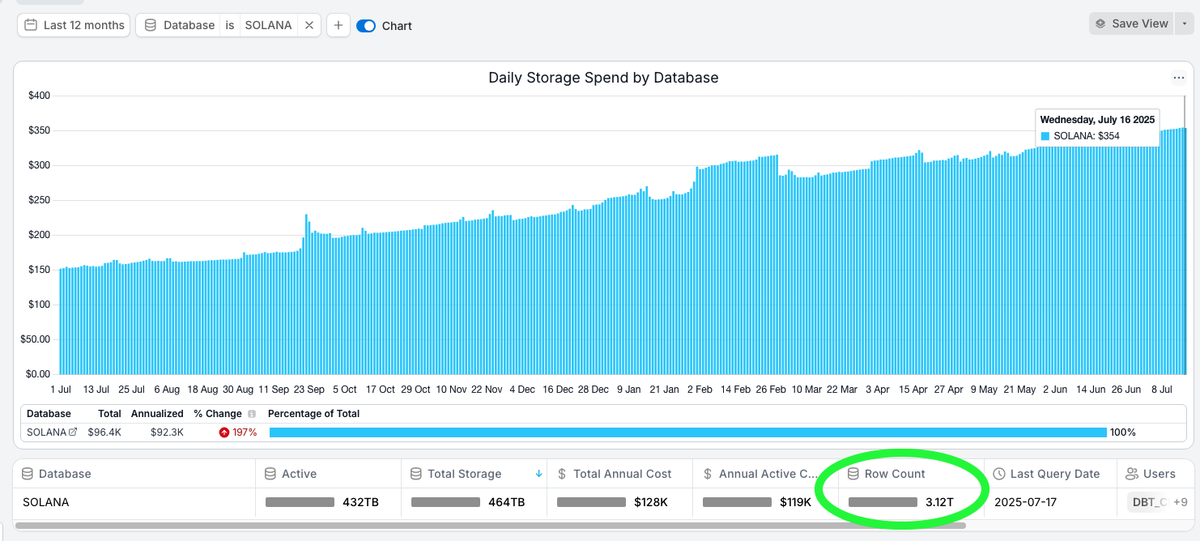Click the 3.12T row count cell
This screenshot has width=1200, height=541.
click(x=912, y=502)
